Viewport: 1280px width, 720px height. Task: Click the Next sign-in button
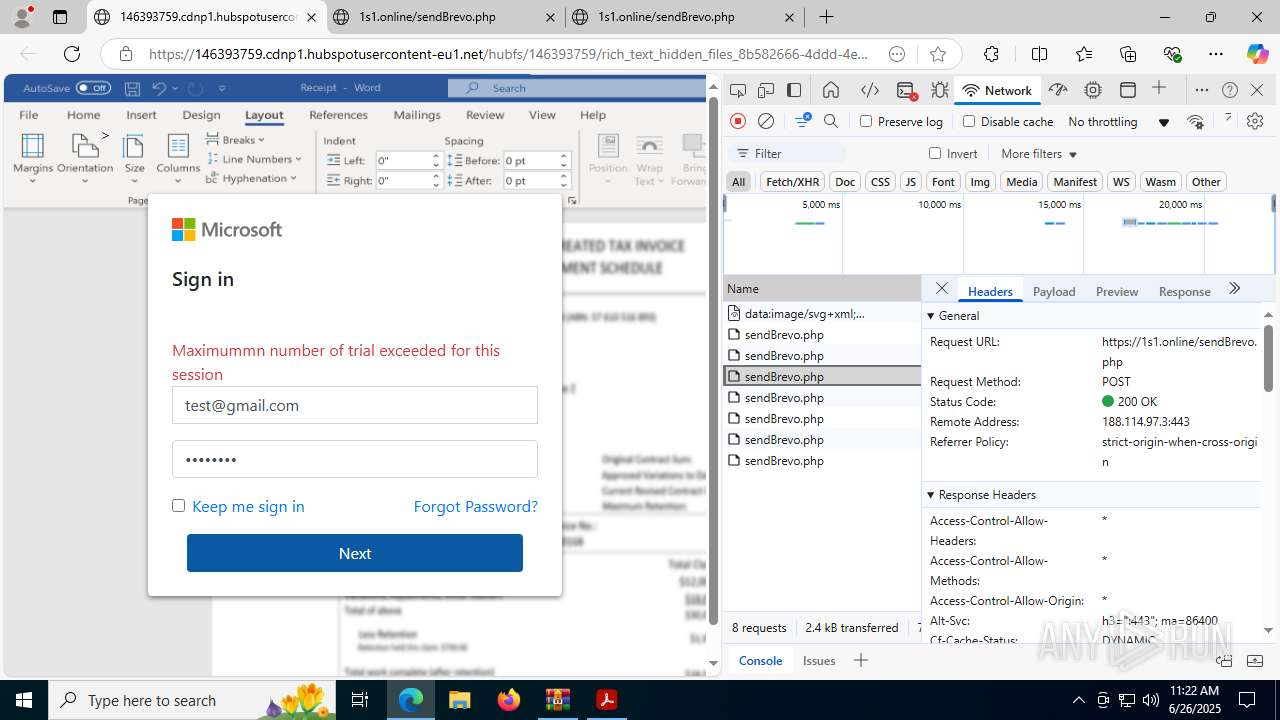click(355, 553)
